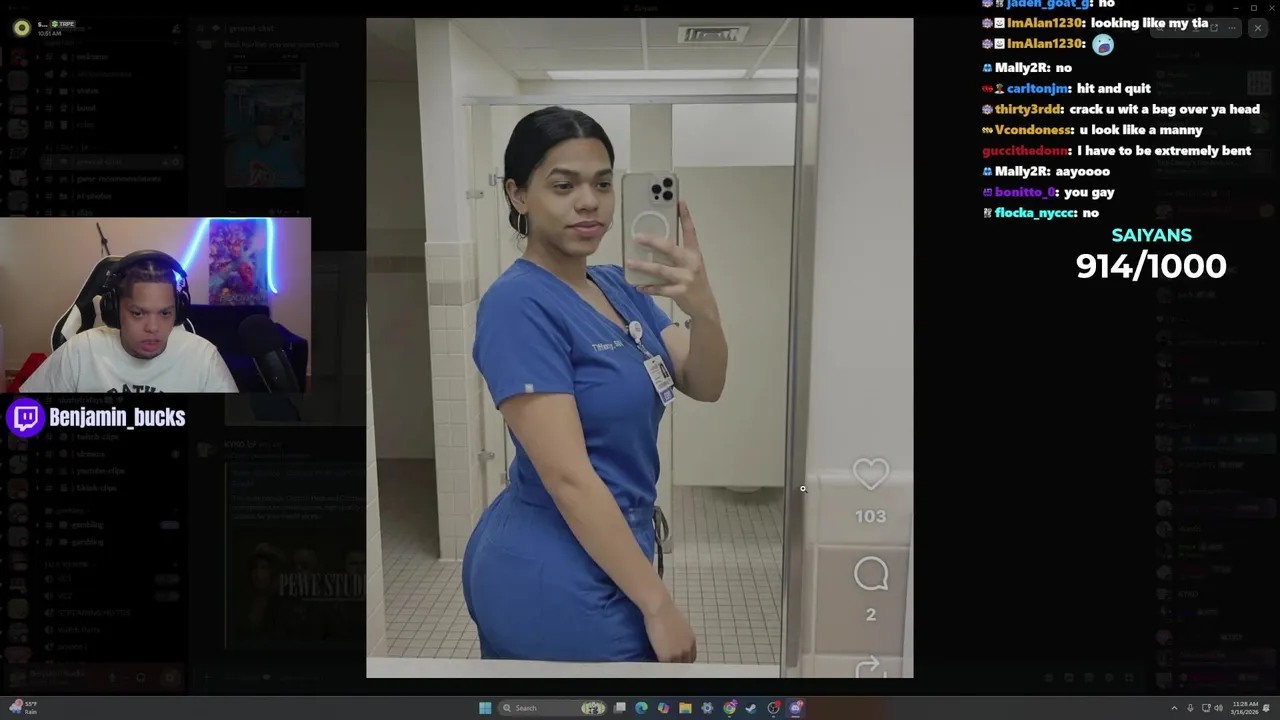This screenshot has width=1280, height=720.
Task: Open the Windows Start menu
Action: click(x=485, y=708)
